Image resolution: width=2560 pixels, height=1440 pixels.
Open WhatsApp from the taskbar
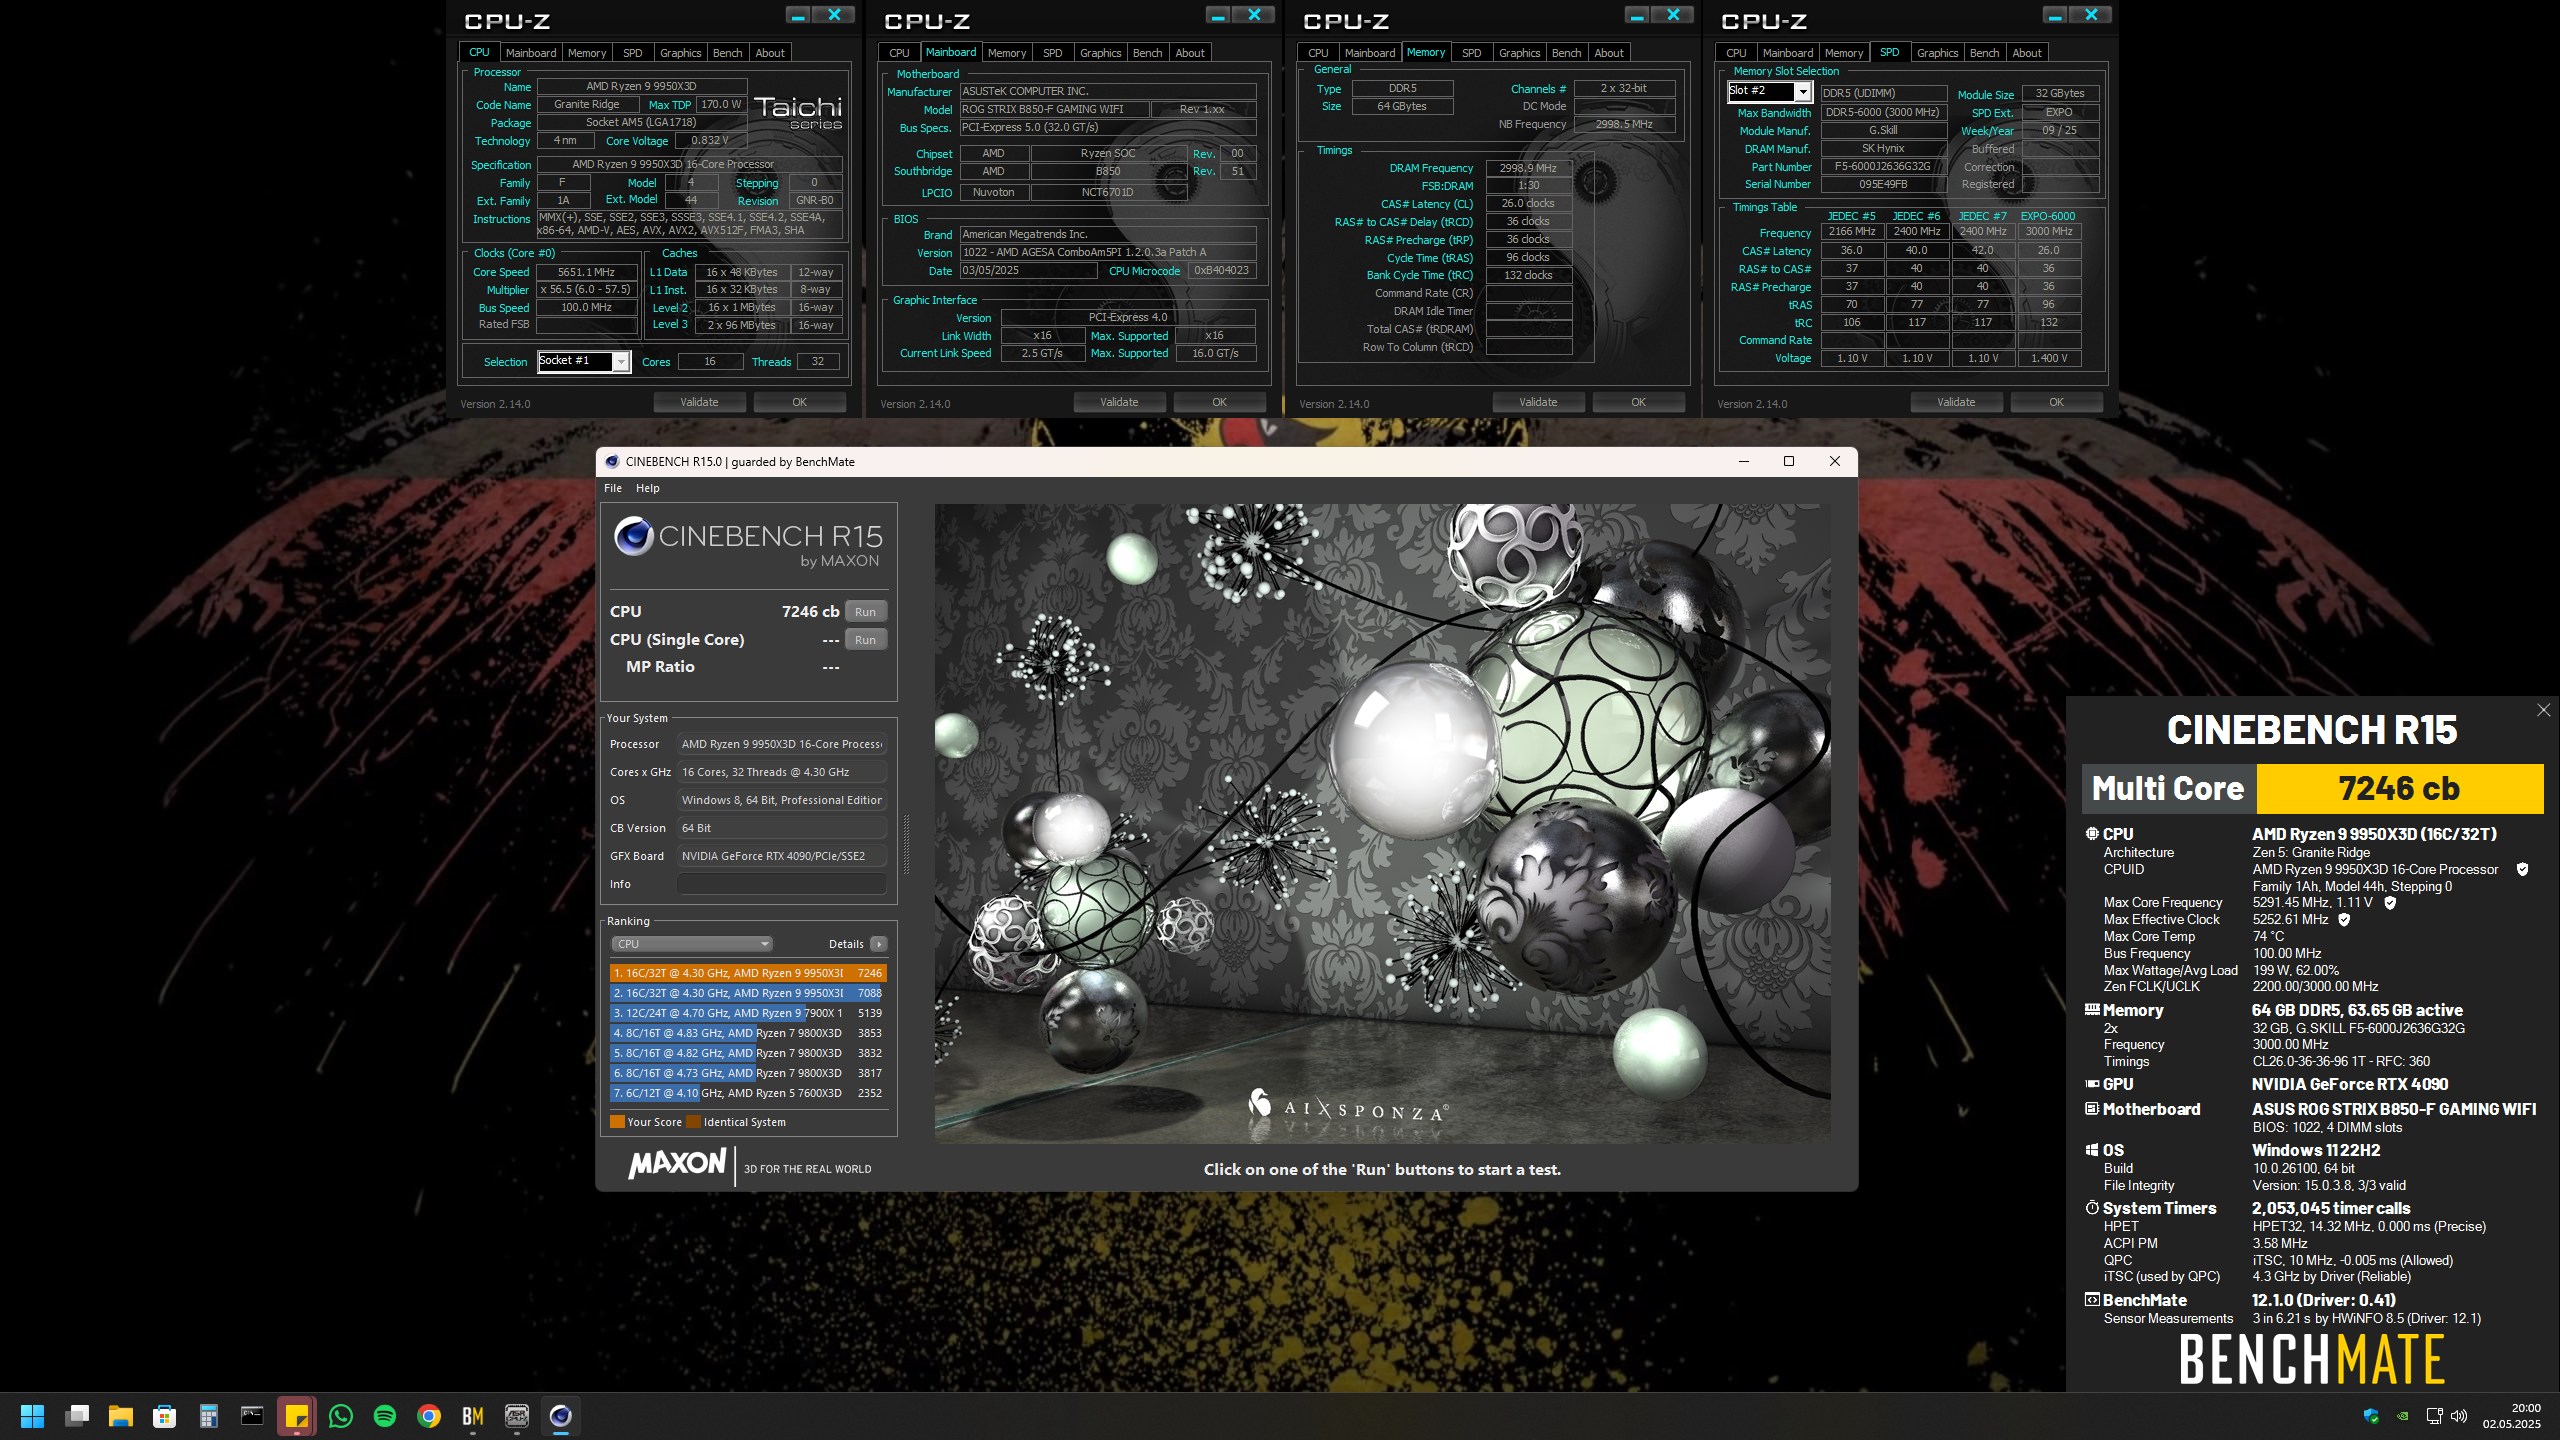click(x=341, y=1416)
